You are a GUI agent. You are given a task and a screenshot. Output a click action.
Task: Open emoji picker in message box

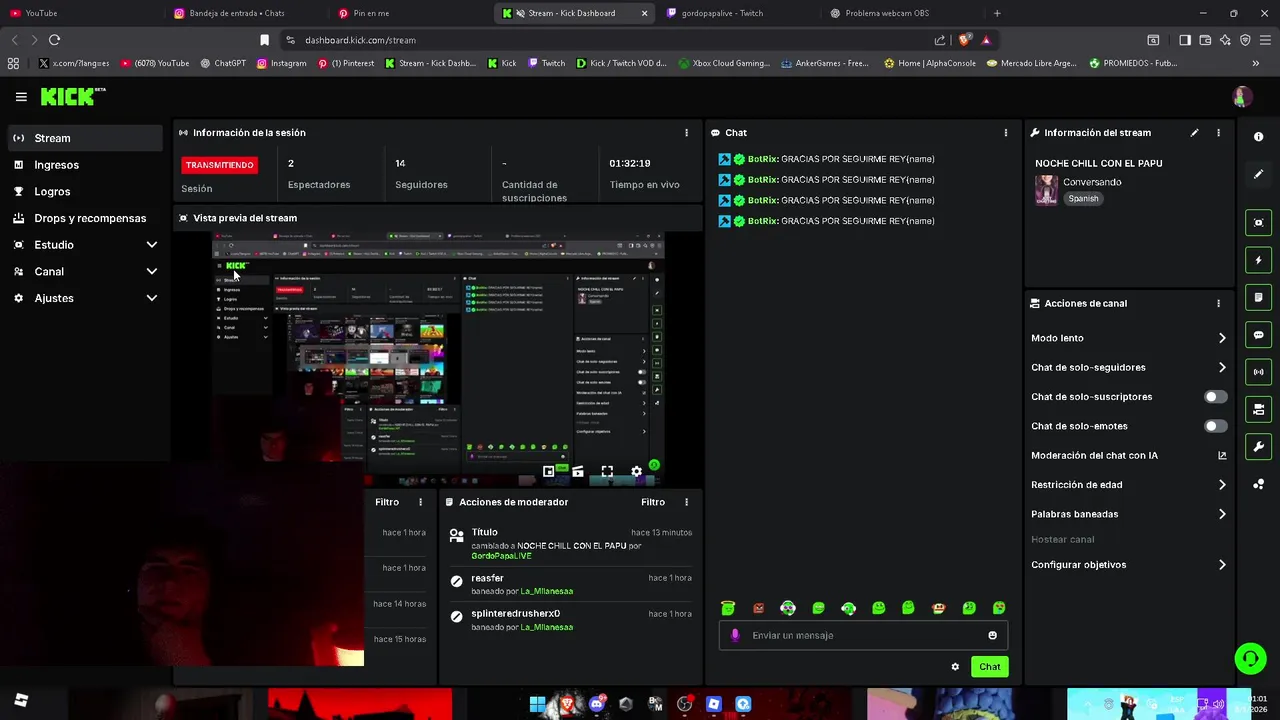[x=992, y=635]
